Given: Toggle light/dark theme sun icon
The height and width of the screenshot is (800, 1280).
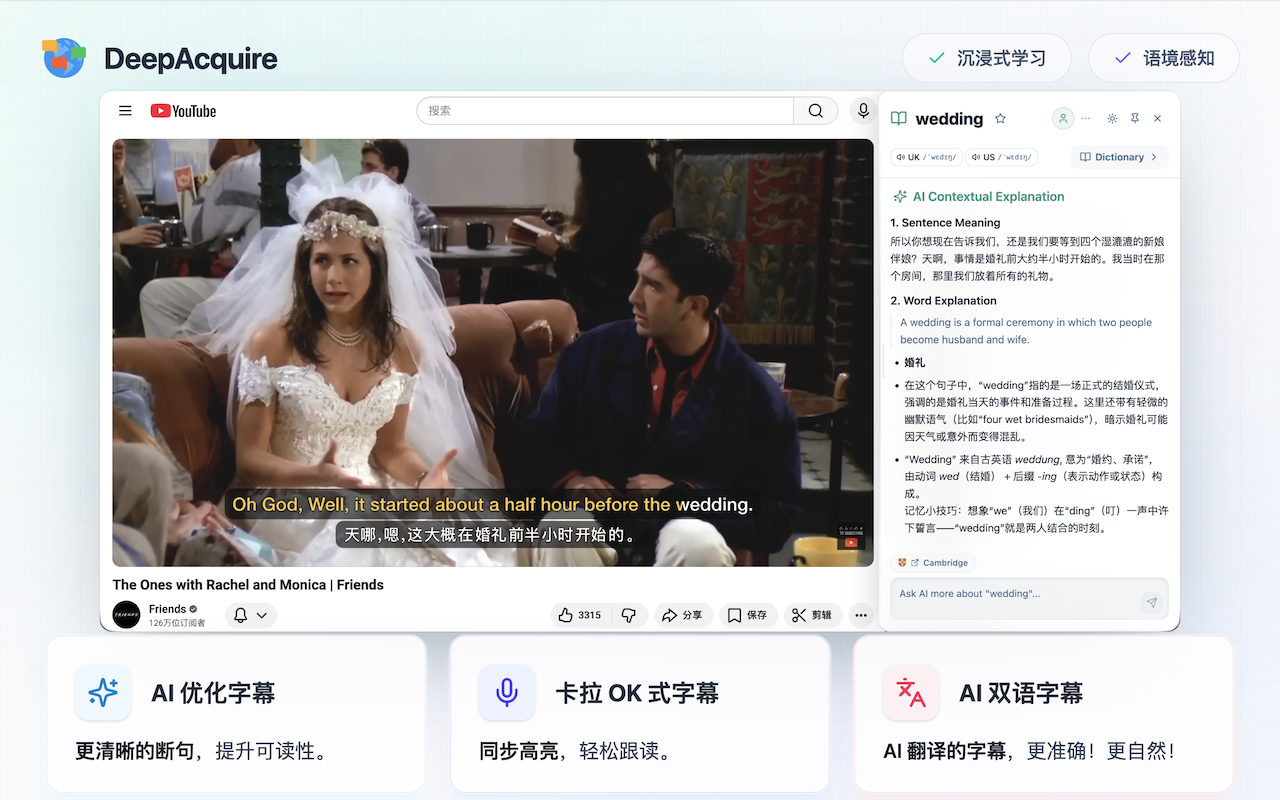Looking at the screenshot, I should (1112, 118).
